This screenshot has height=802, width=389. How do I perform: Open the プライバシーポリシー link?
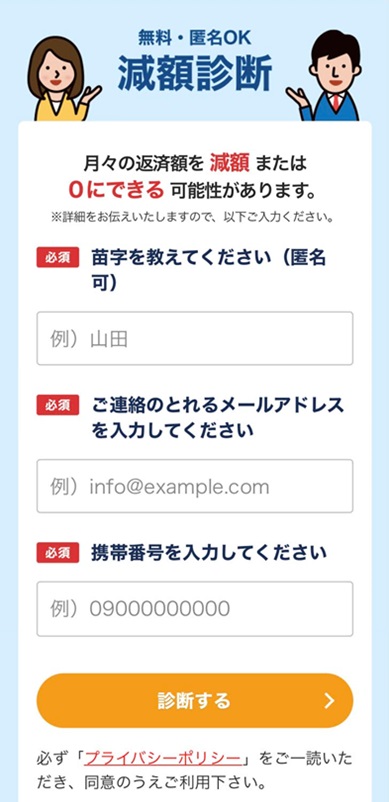pyautogui.click(x=163, y=758)
